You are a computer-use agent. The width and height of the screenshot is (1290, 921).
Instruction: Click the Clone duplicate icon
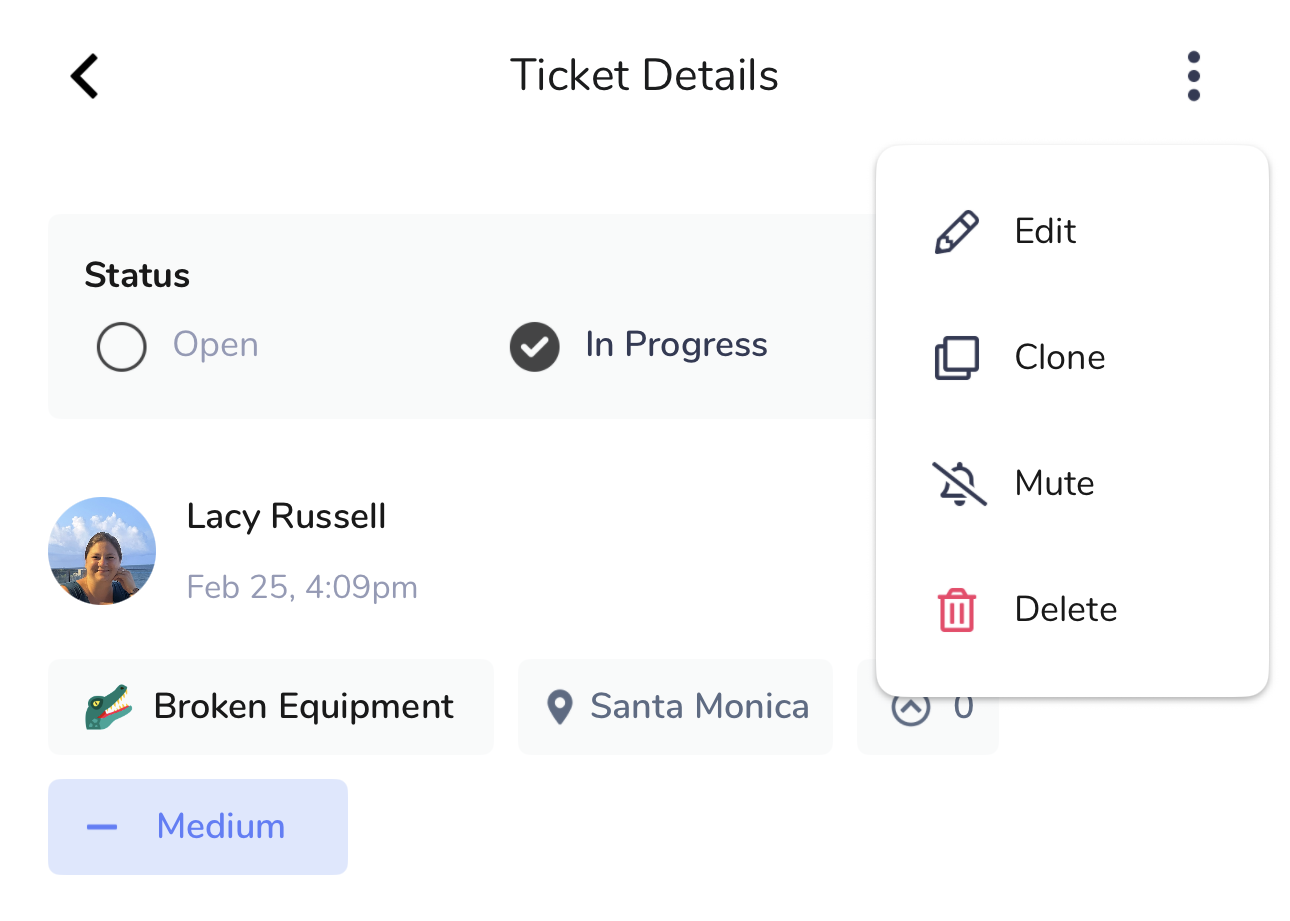956,358
